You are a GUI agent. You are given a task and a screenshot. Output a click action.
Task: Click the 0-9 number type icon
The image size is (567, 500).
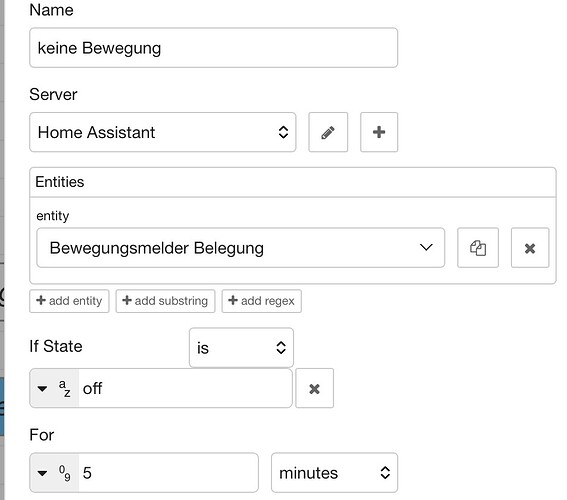pyautogui.click(x=65, y=473)
